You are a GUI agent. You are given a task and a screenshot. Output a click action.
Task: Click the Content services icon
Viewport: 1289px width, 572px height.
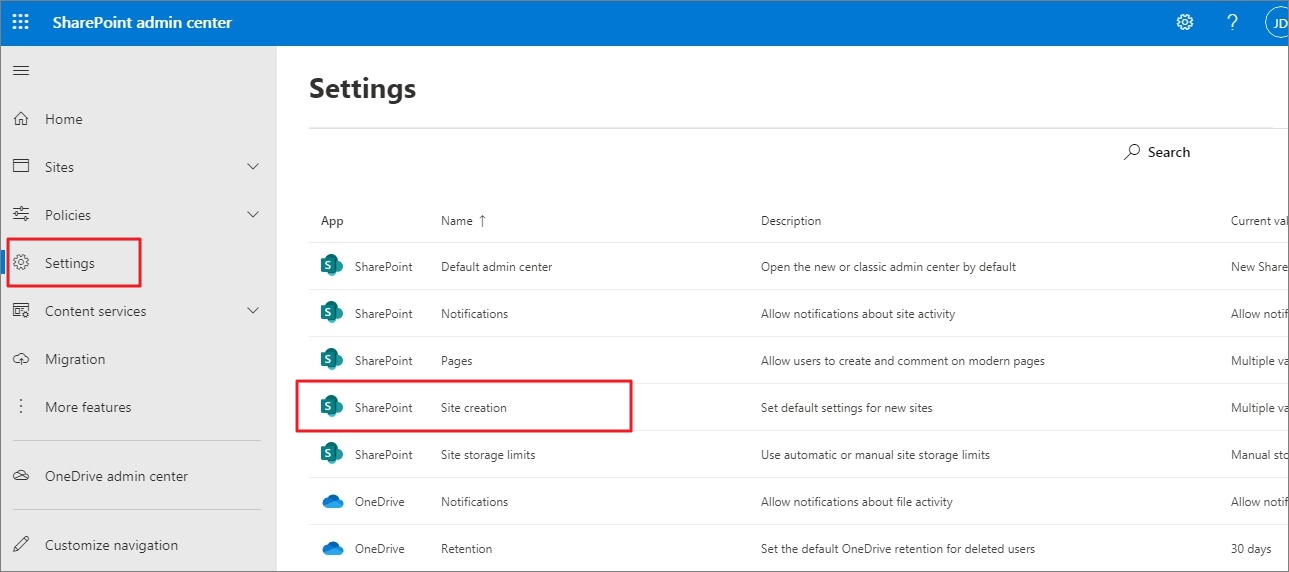(21, 311)
